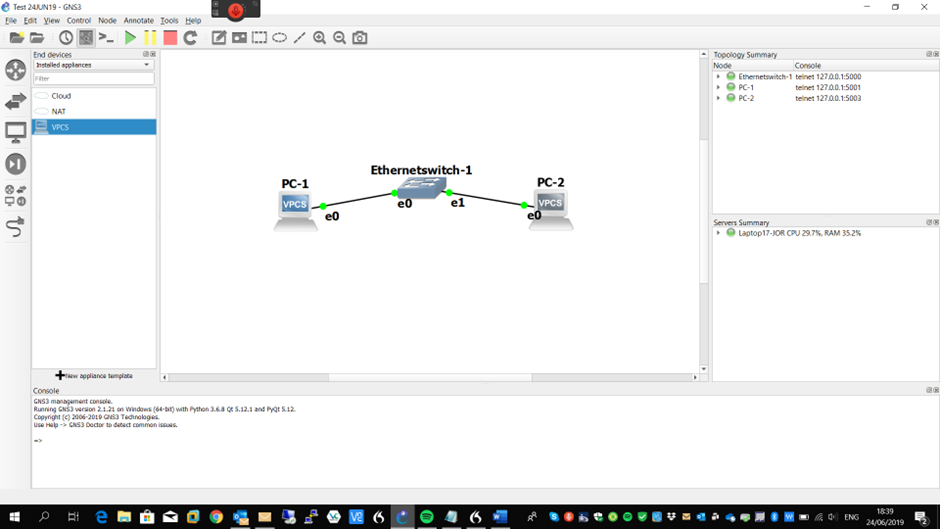The width and height of the screenshot is (940, 529).
Task: Expand the Ethernetswitch-1 node in Topology Summary
Action: coord(718,77)
